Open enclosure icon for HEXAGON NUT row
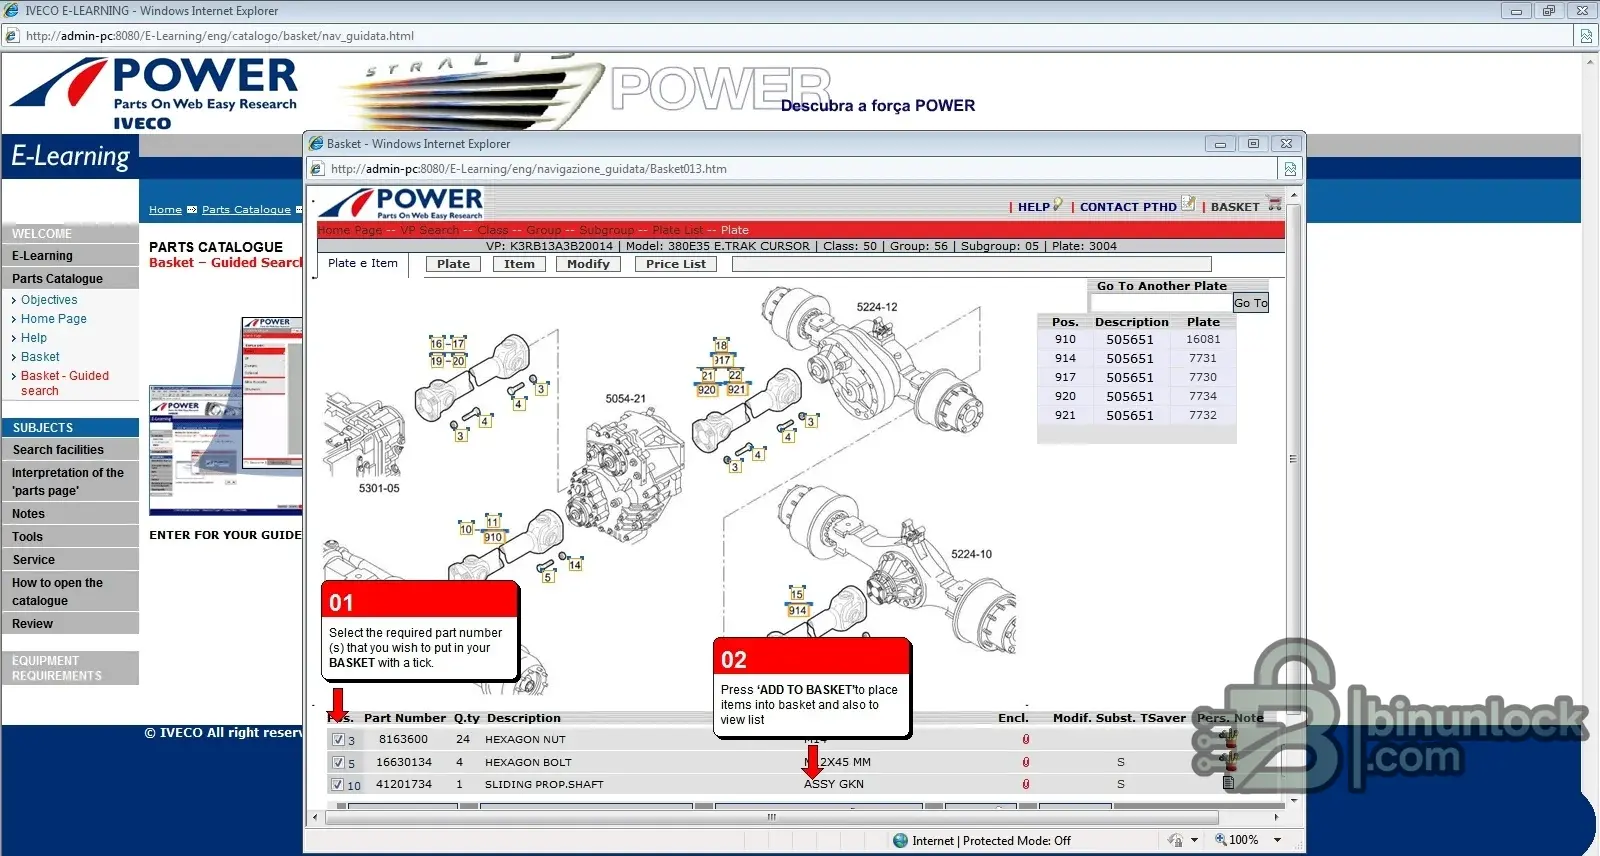This screenshot has width=1600, height=856. [1025, 740]
